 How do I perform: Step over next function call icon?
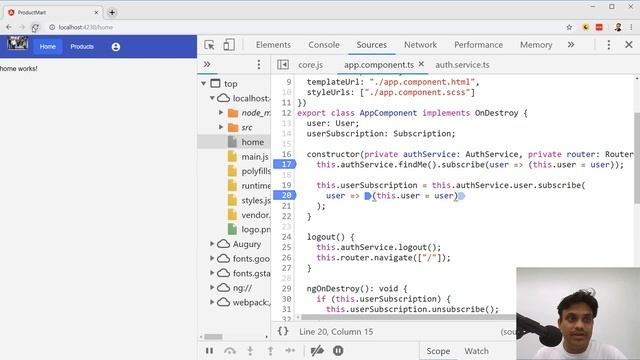230,351
